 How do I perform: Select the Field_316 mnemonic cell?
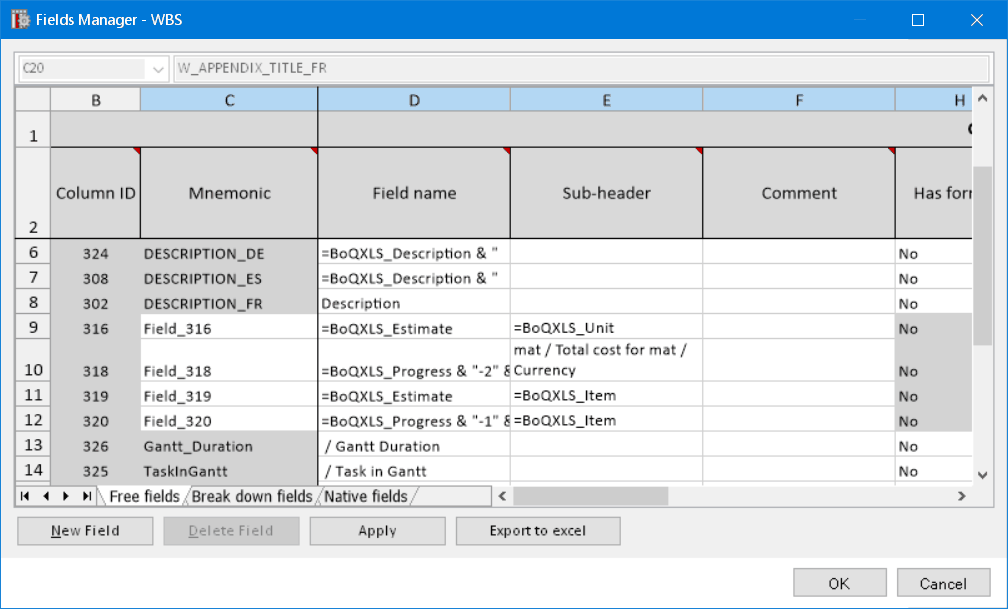pos(229,328)
